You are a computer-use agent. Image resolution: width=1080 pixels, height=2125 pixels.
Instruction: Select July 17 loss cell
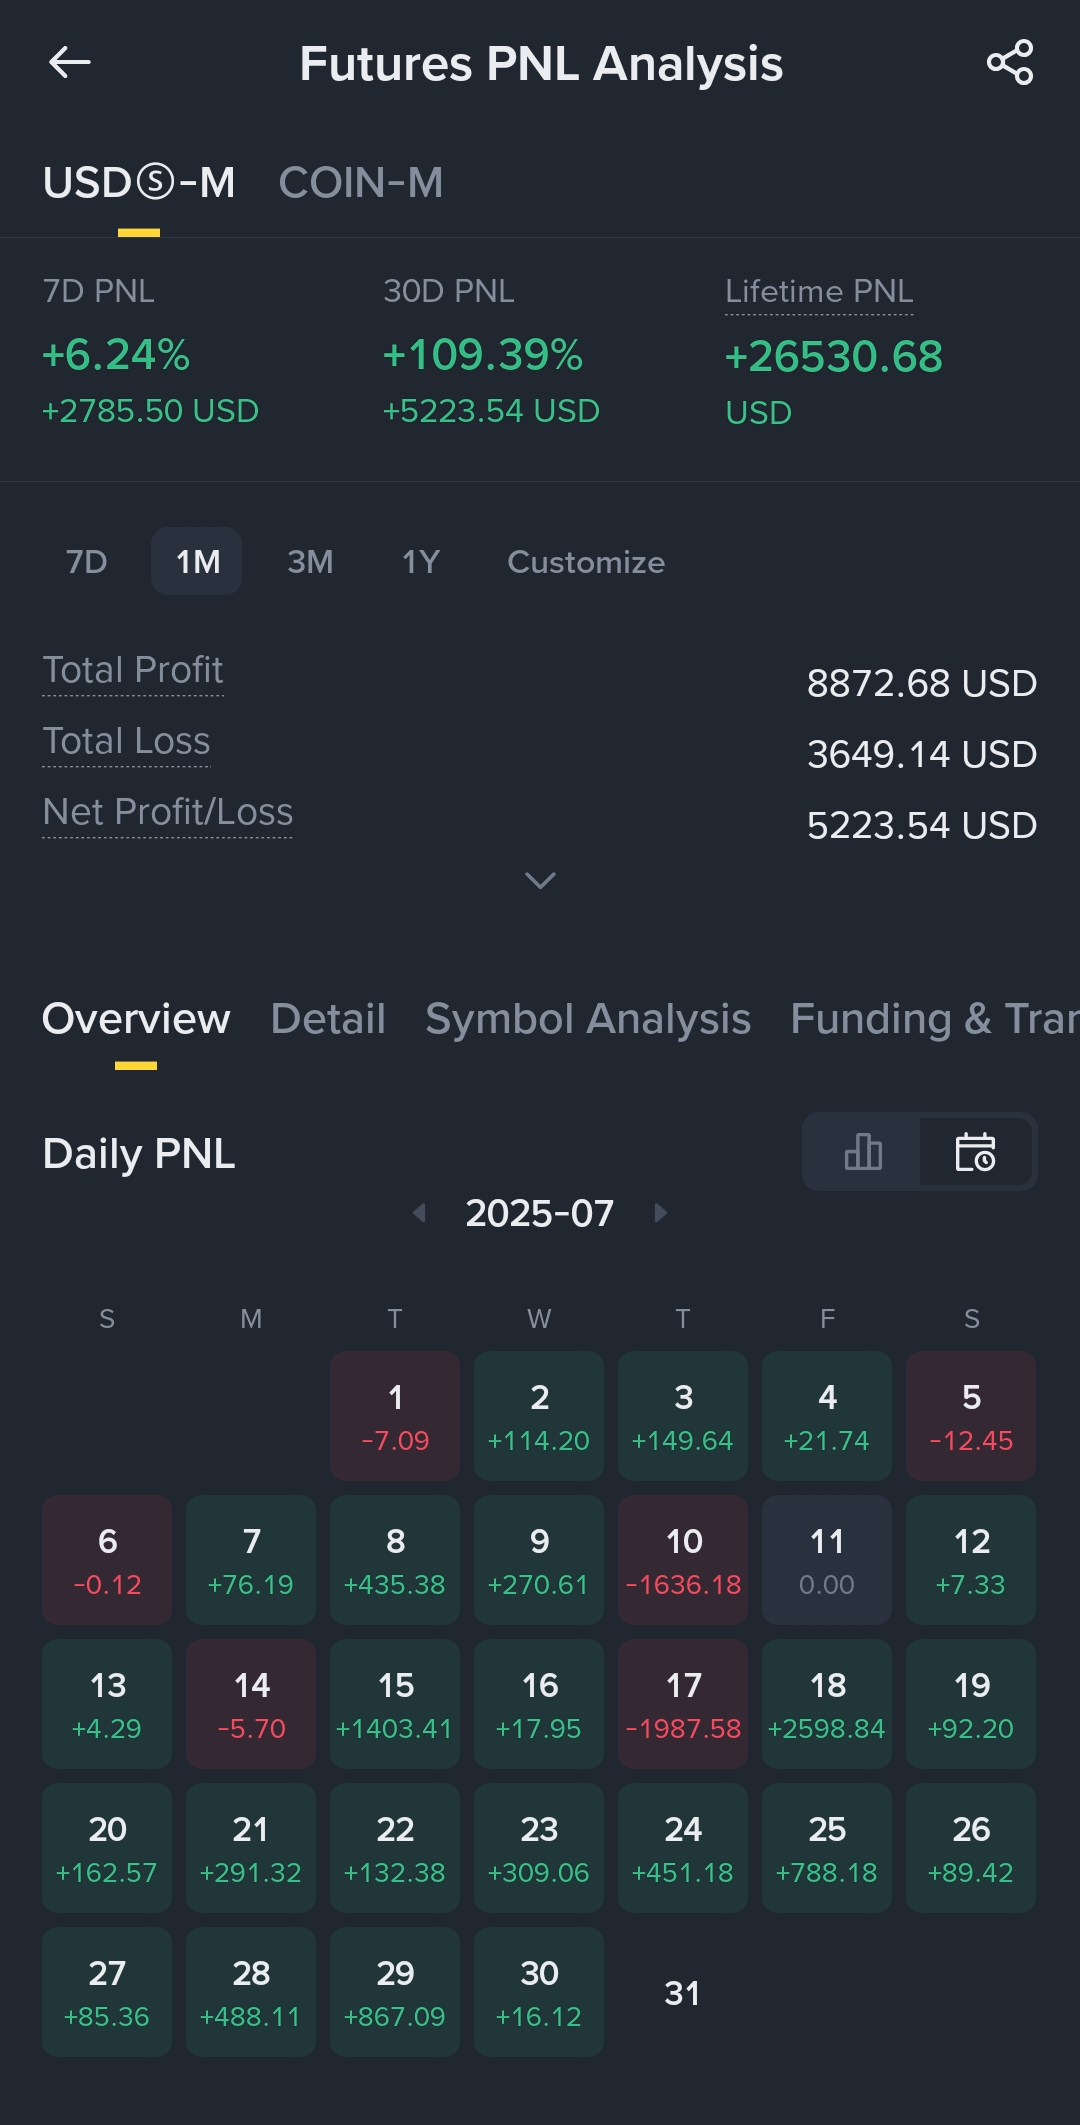click(x=683, y=1704)
